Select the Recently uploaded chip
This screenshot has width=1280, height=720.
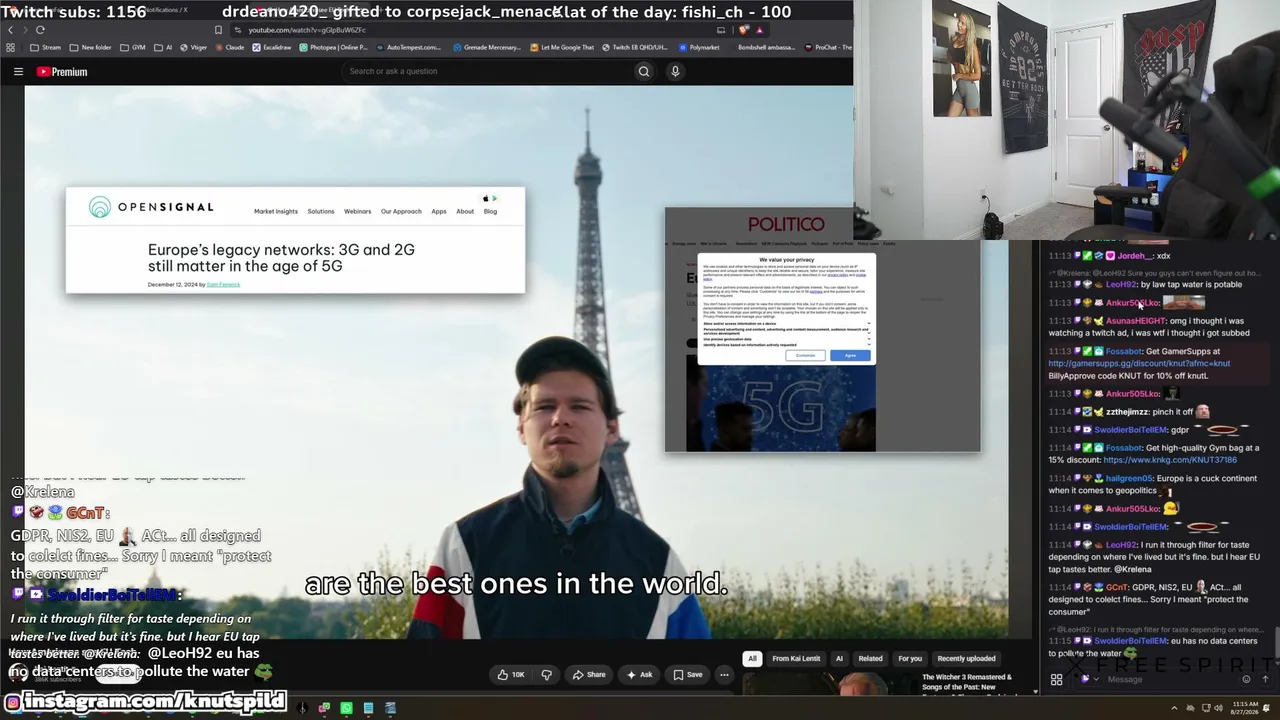(966, 659)
